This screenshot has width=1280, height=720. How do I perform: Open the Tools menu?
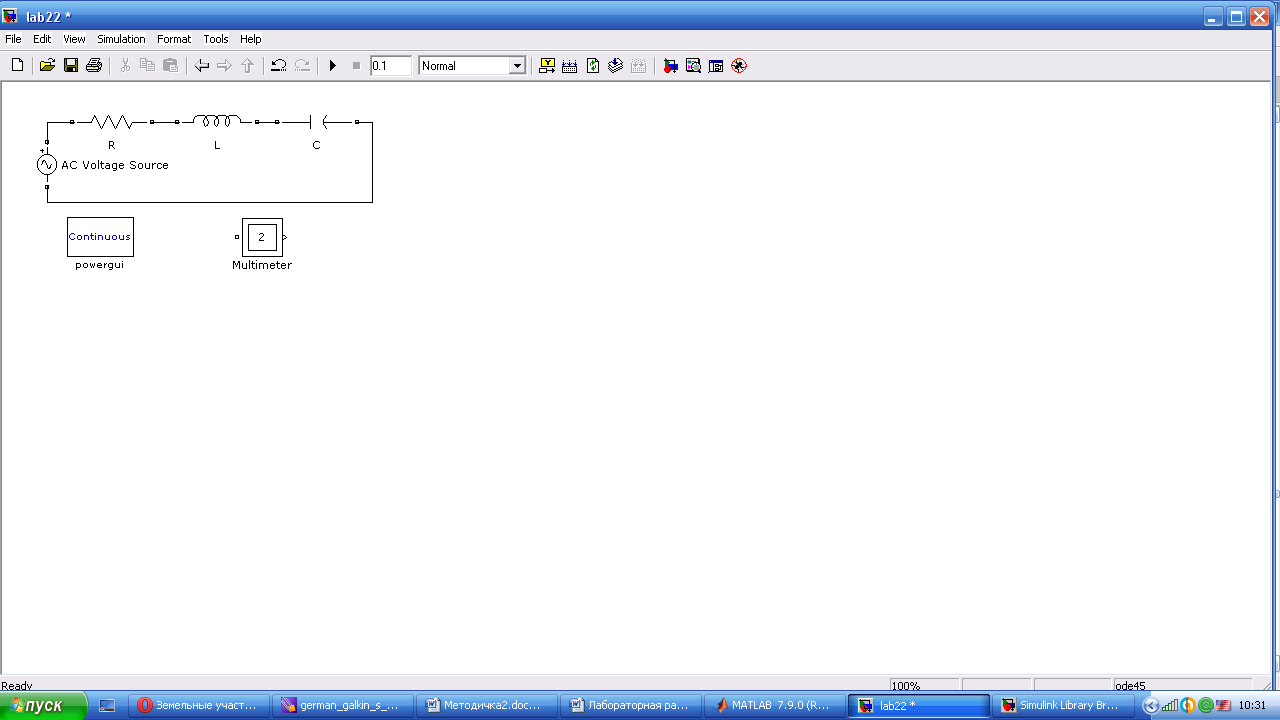(216, 39)
